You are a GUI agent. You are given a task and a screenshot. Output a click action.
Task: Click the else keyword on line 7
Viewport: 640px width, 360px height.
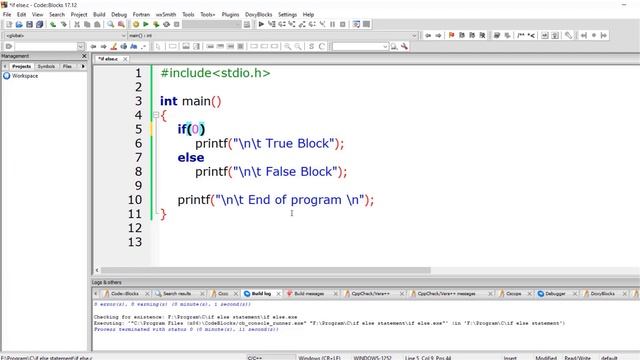click(191, 158)
